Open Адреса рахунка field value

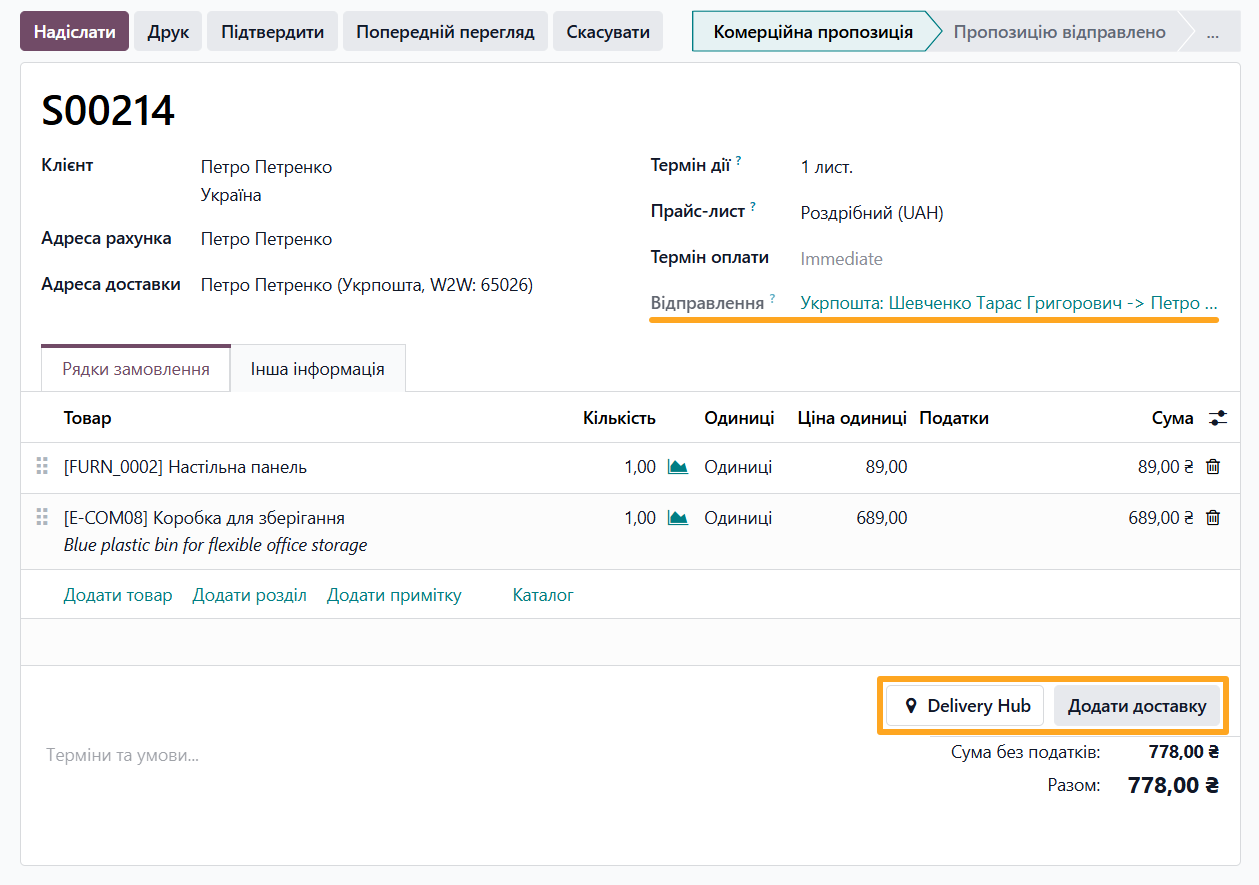pos(266,239)
